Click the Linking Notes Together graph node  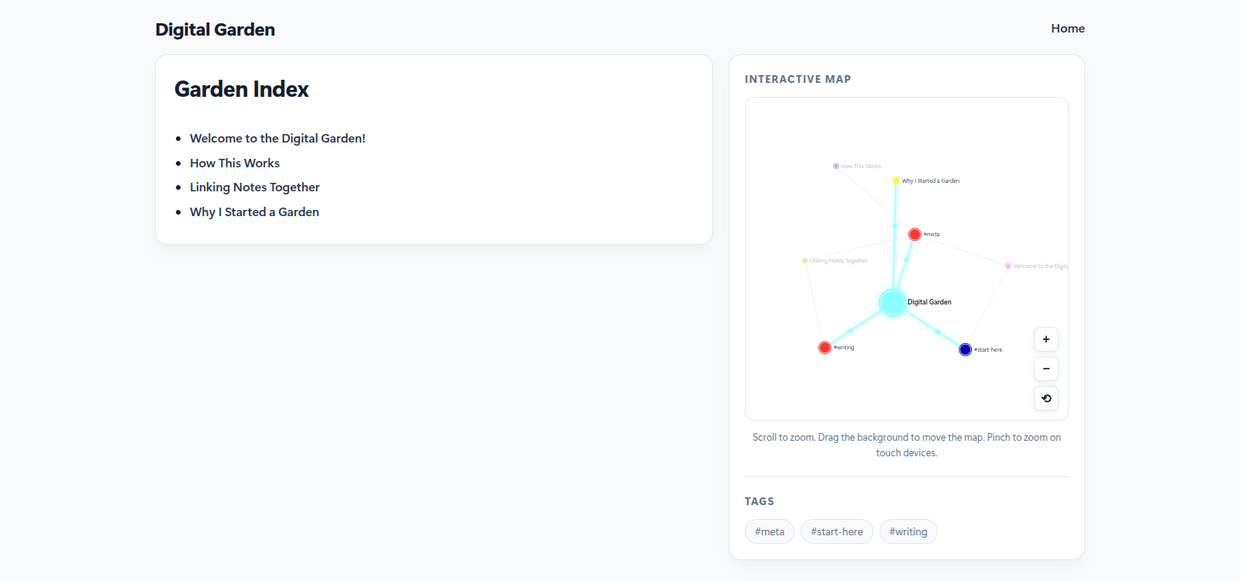point(805,261)
